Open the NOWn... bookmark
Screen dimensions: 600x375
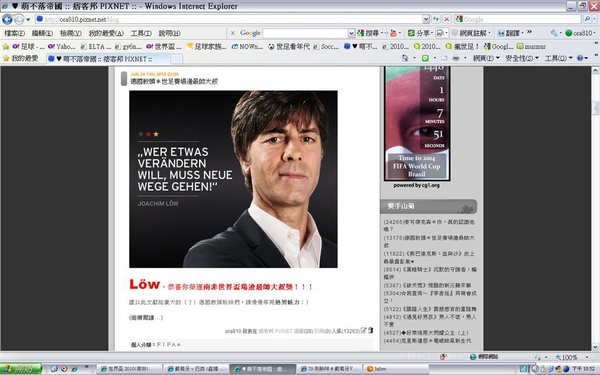point(247,46)
